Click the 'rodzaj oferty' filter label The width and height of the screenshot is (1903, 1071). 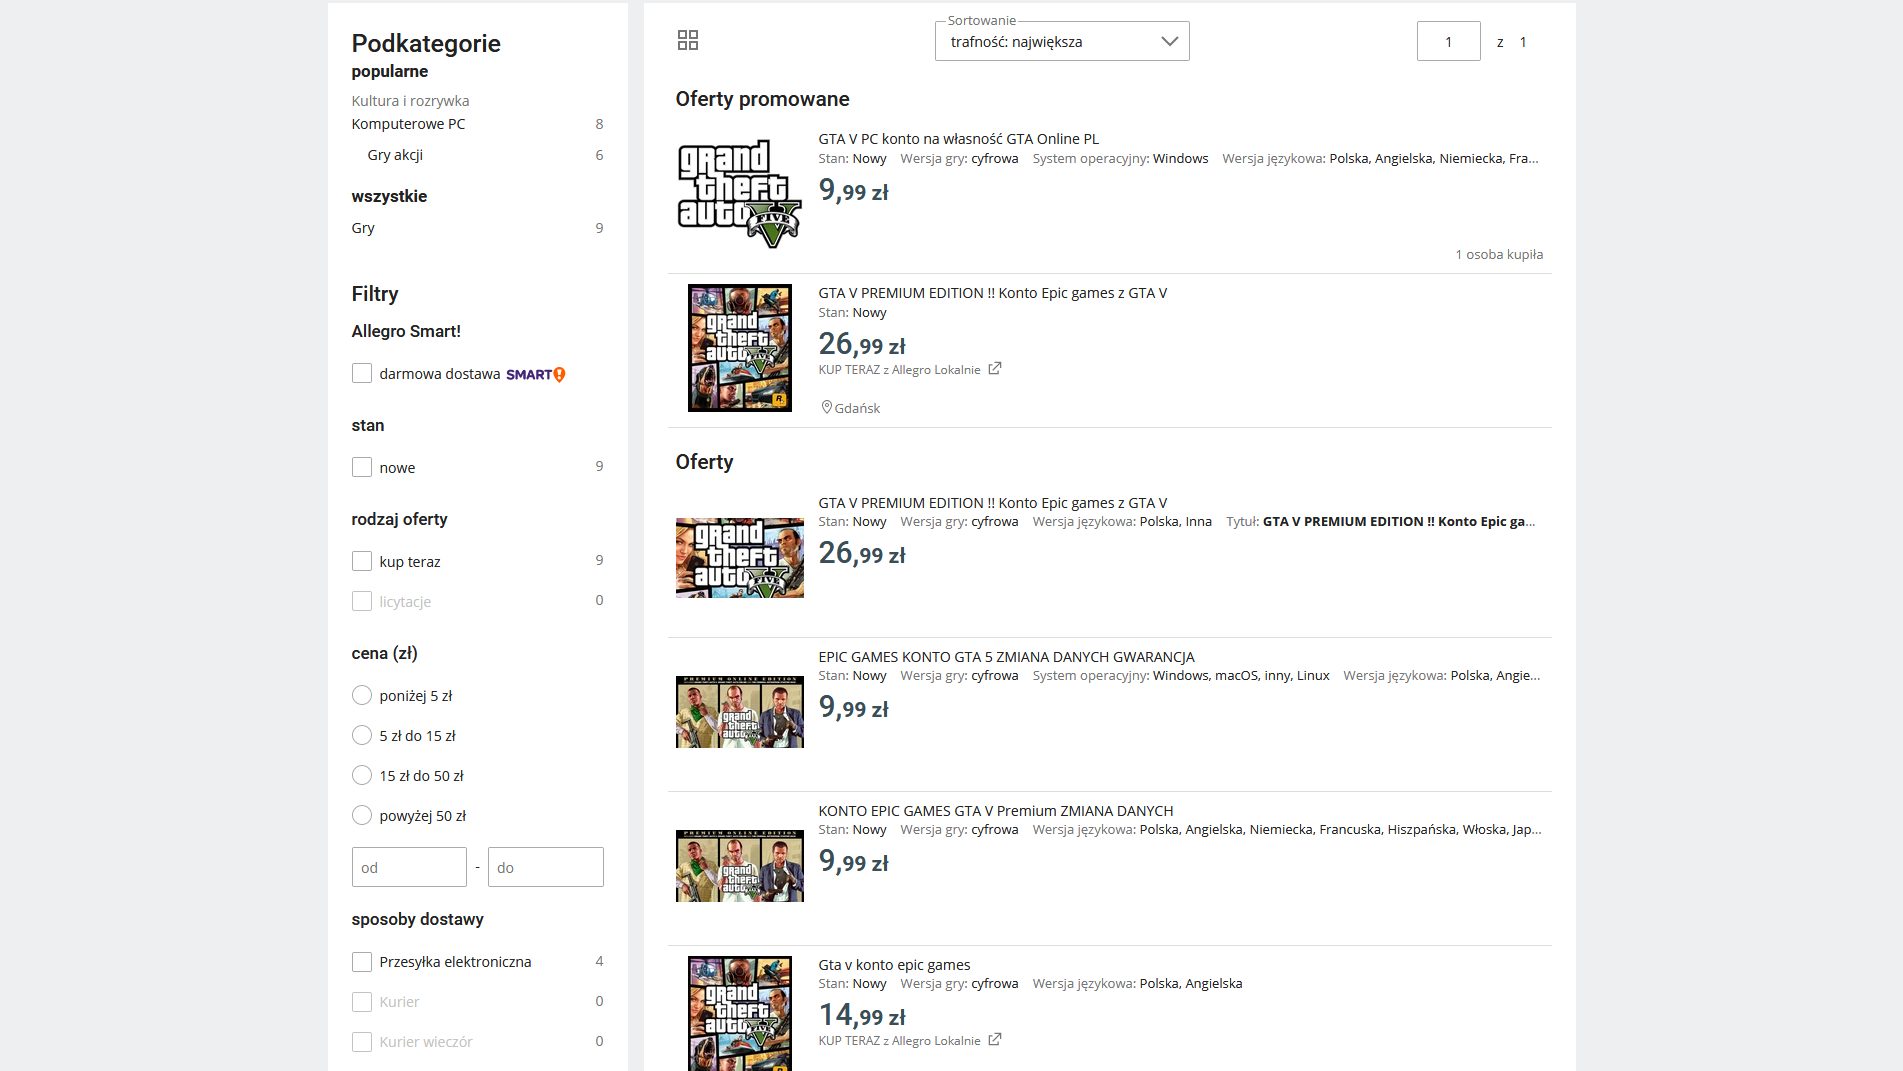click(x=399, y=519)
